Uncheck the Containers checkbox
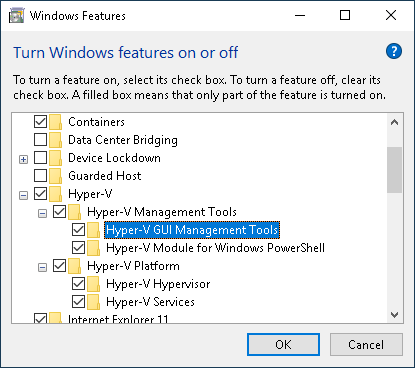 (40, 122)
